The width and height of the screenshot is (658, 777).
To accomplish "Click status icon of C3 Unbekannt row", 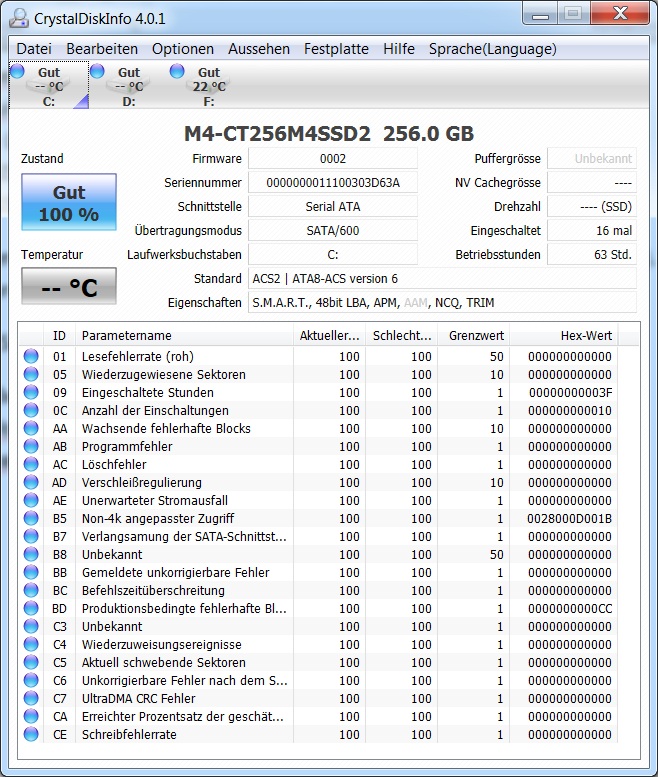I will [x=31, y=626].
